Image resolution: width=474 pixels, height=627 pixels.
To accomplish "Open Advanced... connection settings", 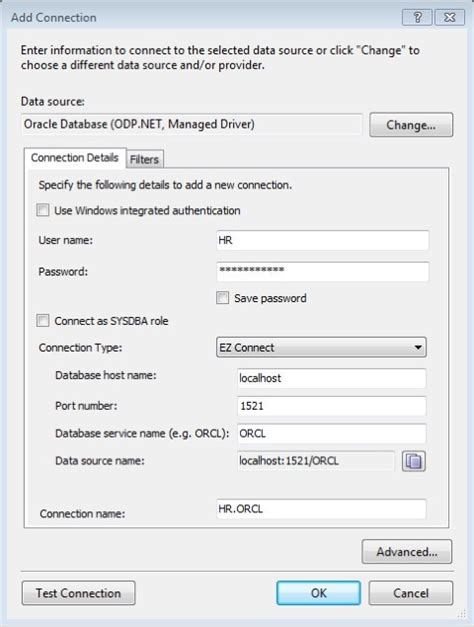I will coord(407,552).
